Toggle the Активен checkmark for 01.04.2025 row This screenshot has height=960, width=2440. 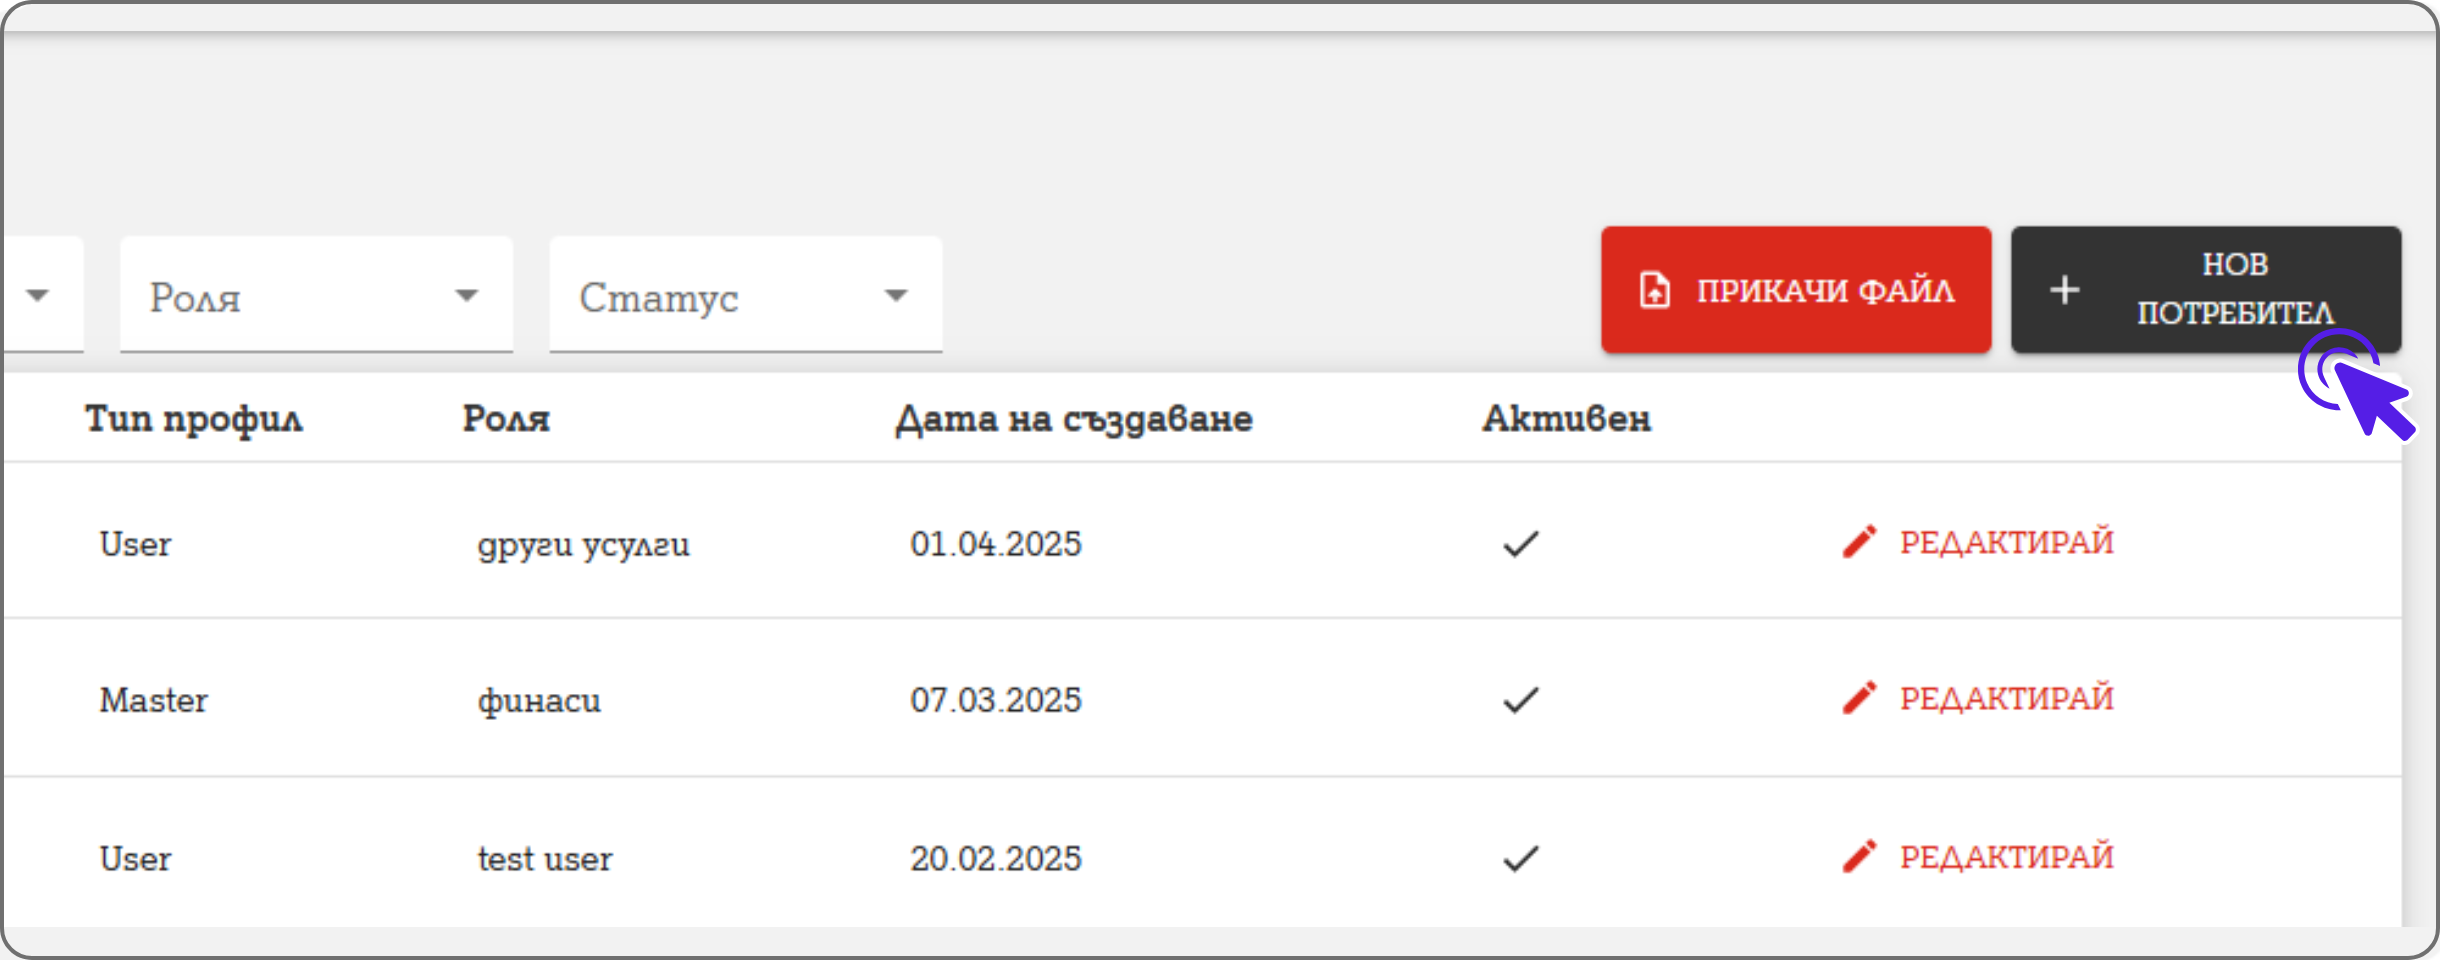[1520, 544]
